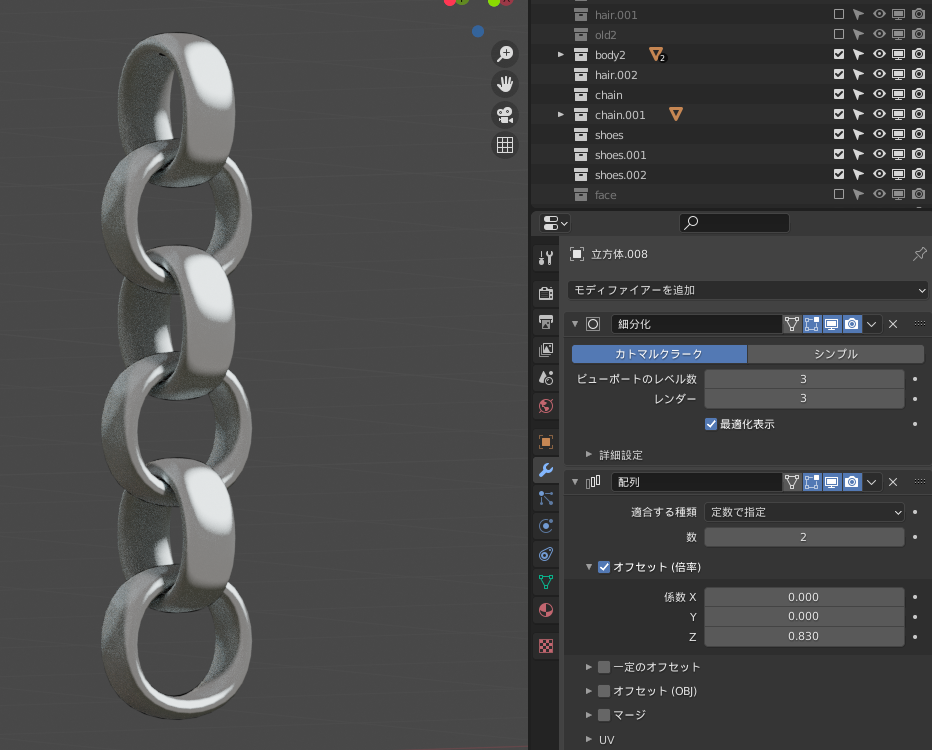Open the Material properties tab icon
Image resolution: width=932 pixels, height=750 pixels.
click(x=546, y=610)
